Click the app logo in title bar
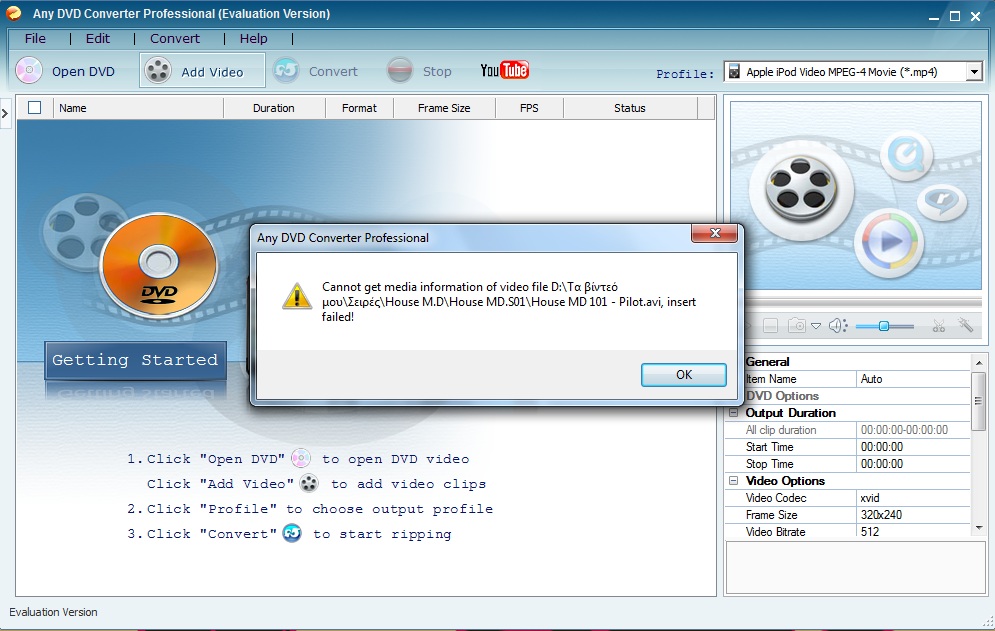The width and height of the screenshot is (995, 631). coord(13,13)
